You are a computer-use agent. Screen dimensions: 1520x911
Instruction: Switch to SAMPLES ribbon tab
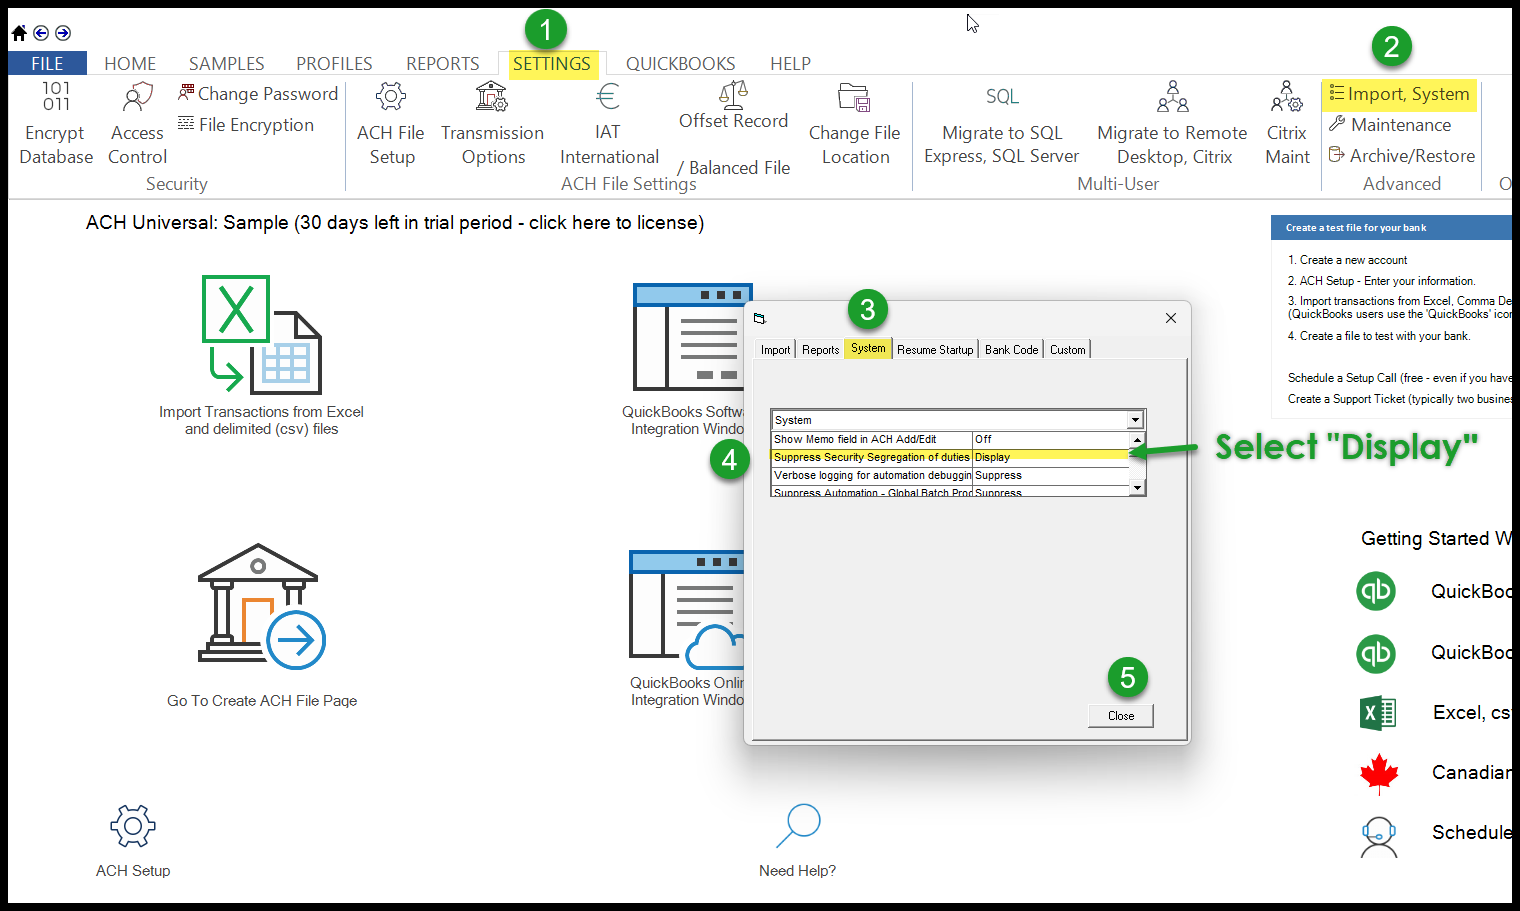point(227,63)
